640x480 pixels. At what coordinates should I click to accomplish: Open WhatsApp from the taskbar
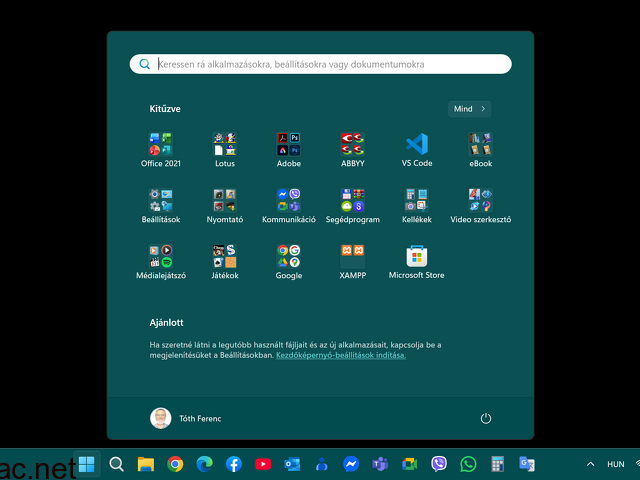pyautogui.click(x=468, y=464)
